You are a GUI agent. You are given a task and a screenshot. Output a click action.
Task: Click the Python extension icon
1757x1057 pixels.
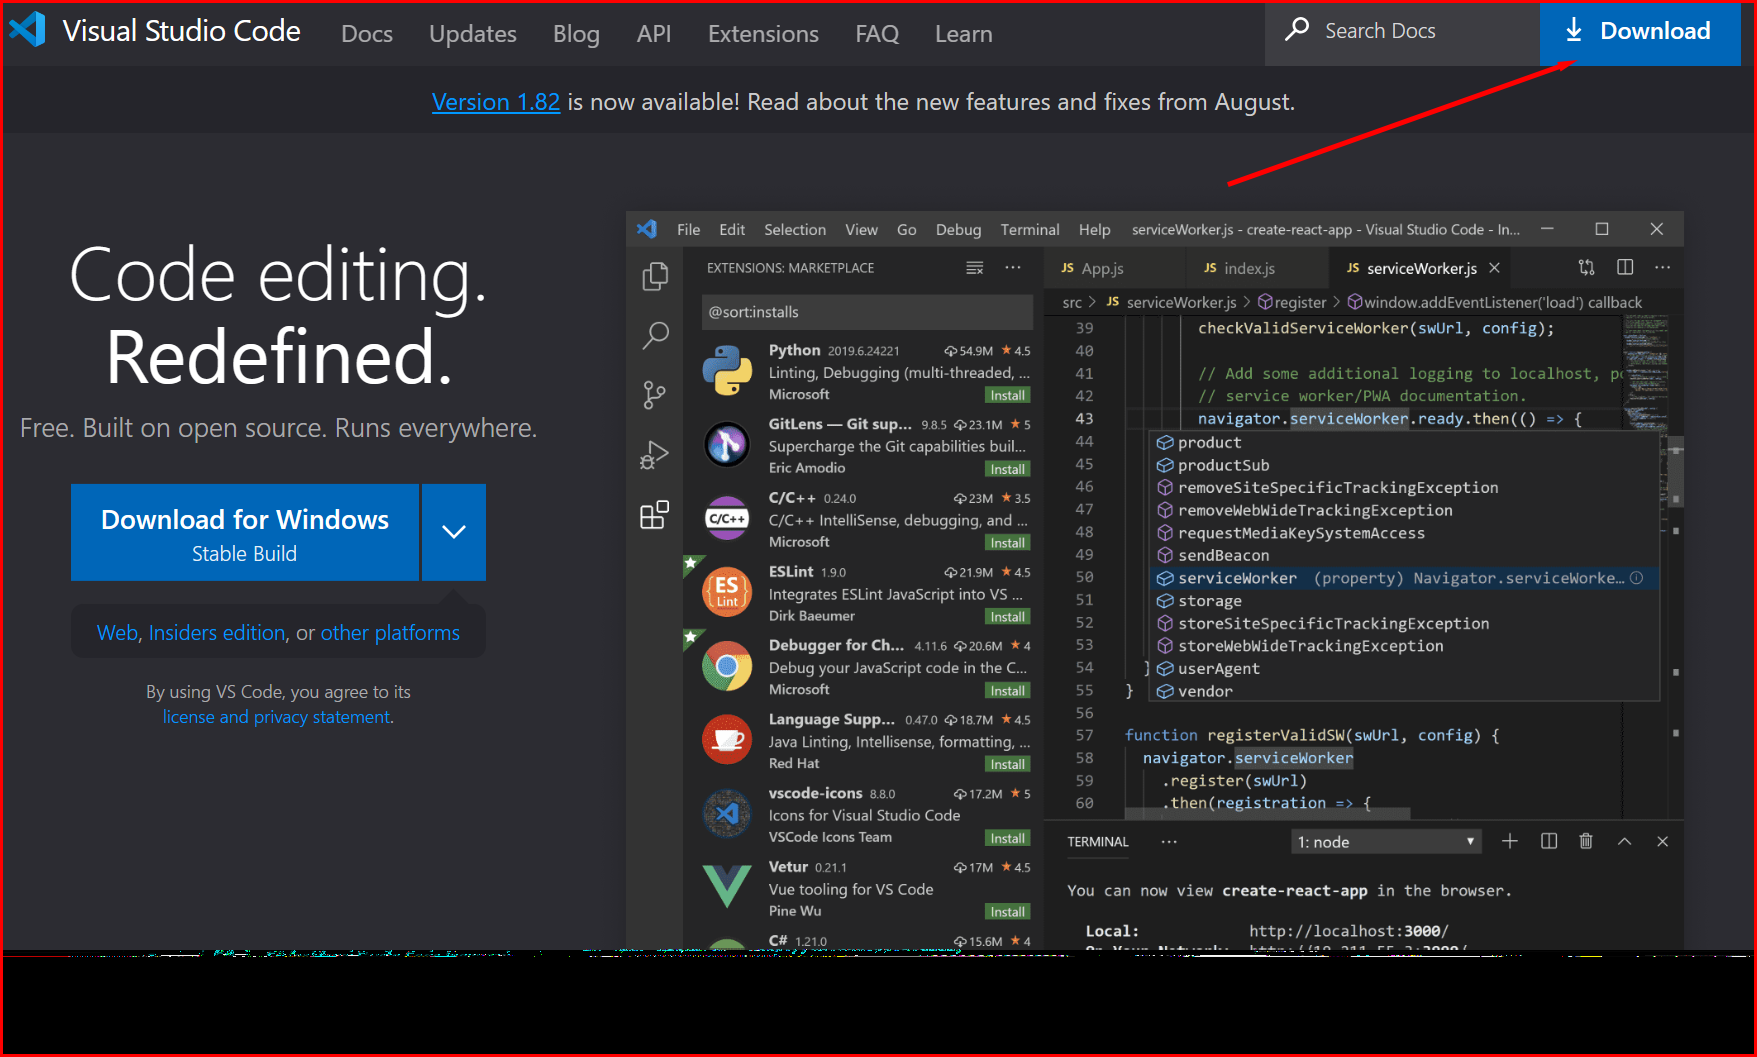727,371
